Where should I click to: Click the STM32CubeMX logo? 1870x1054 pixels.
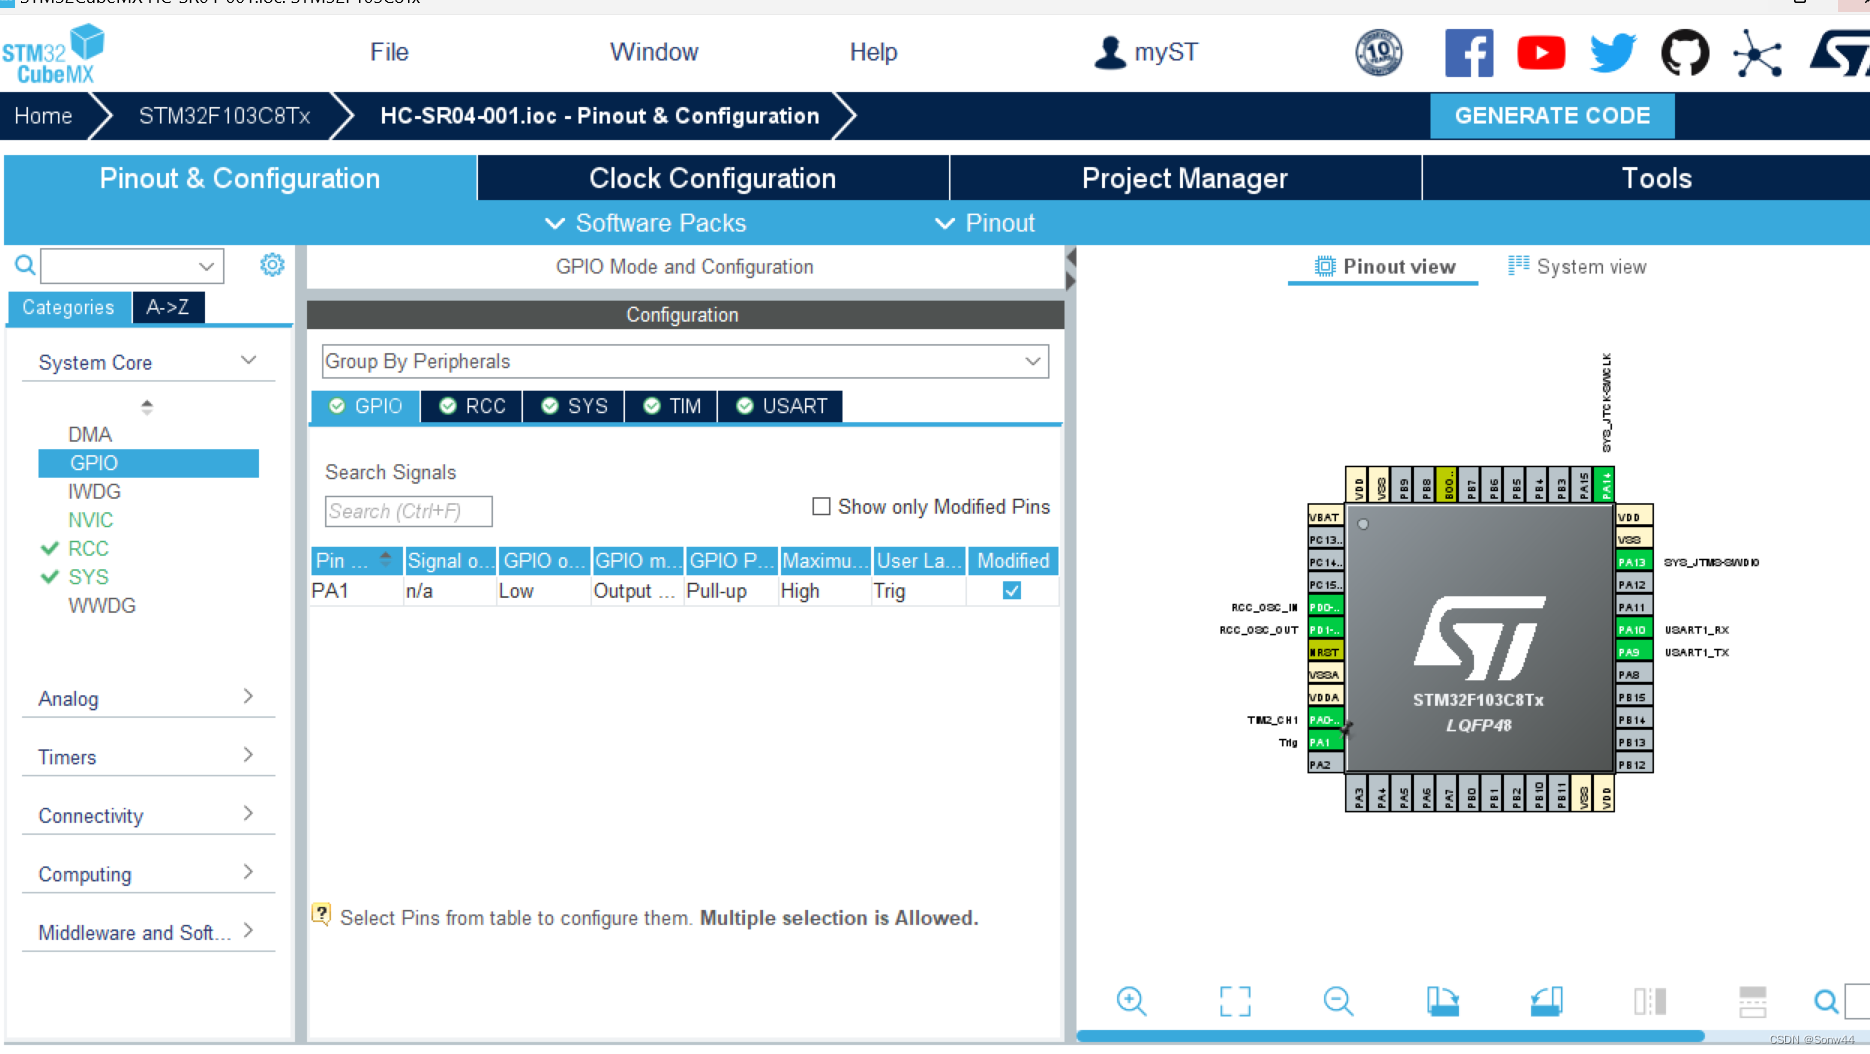(53, 54)
